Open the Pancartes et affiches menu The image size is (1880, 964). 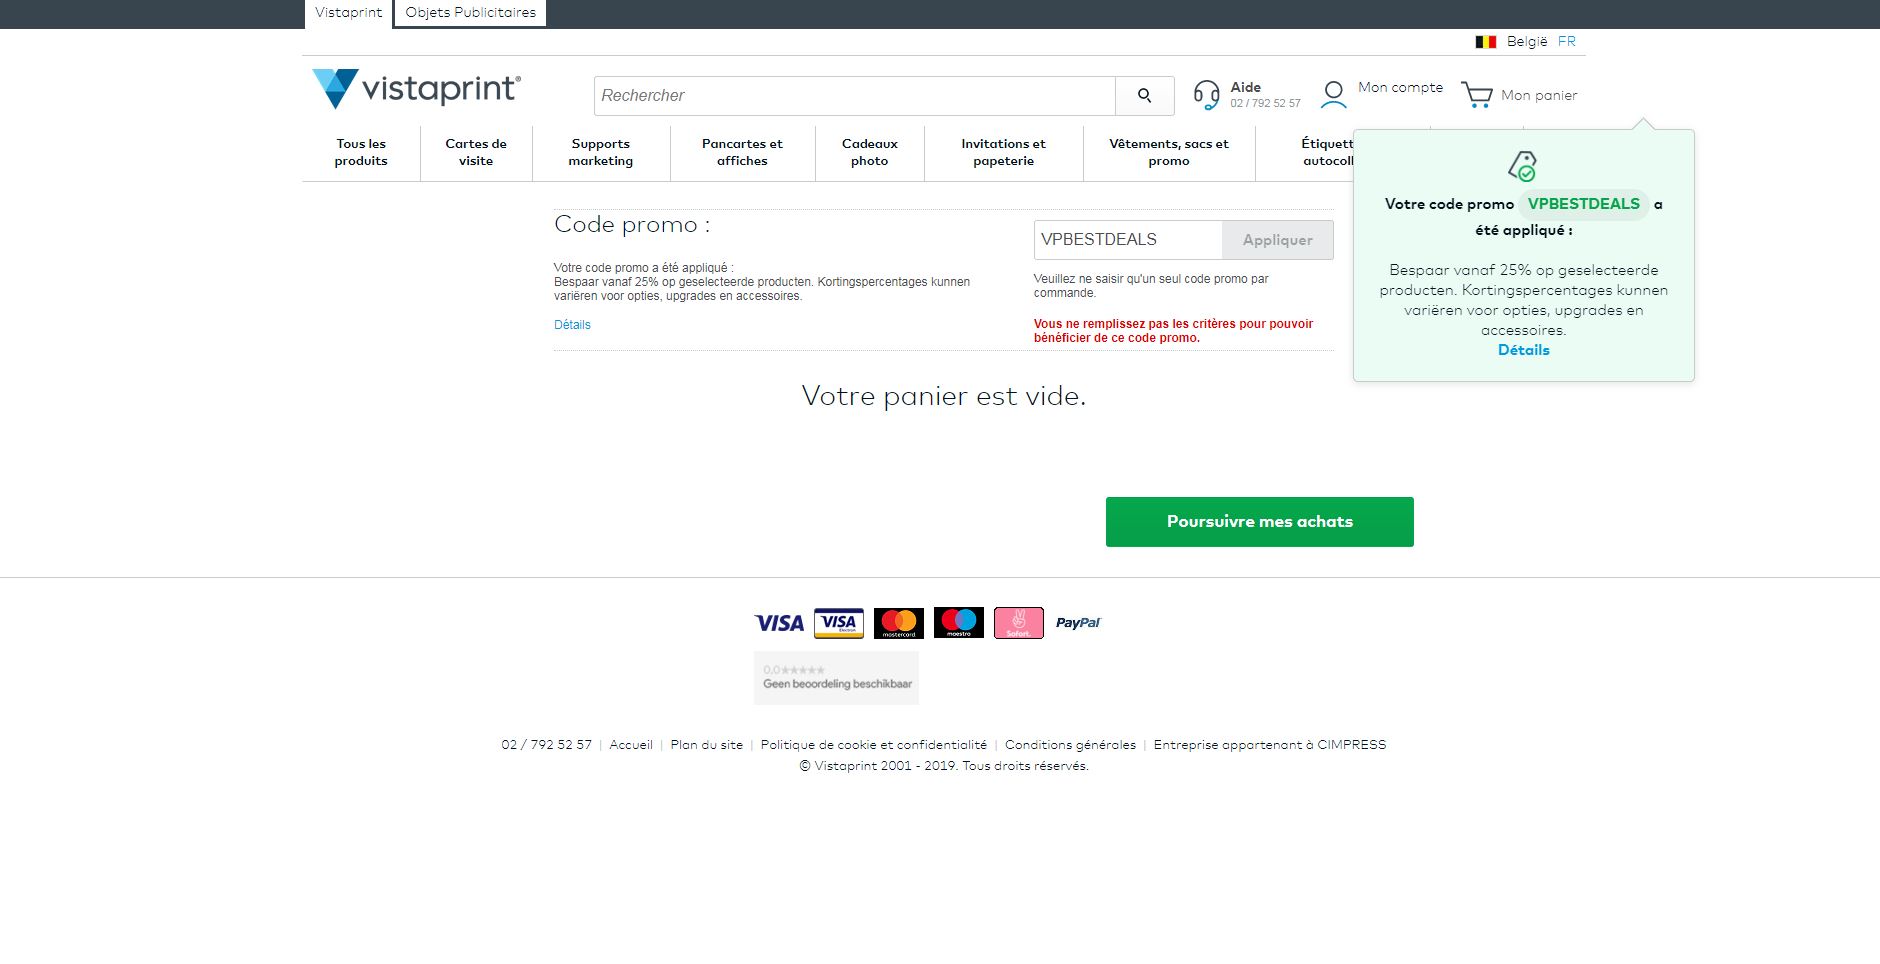click(x=742, y=152)
